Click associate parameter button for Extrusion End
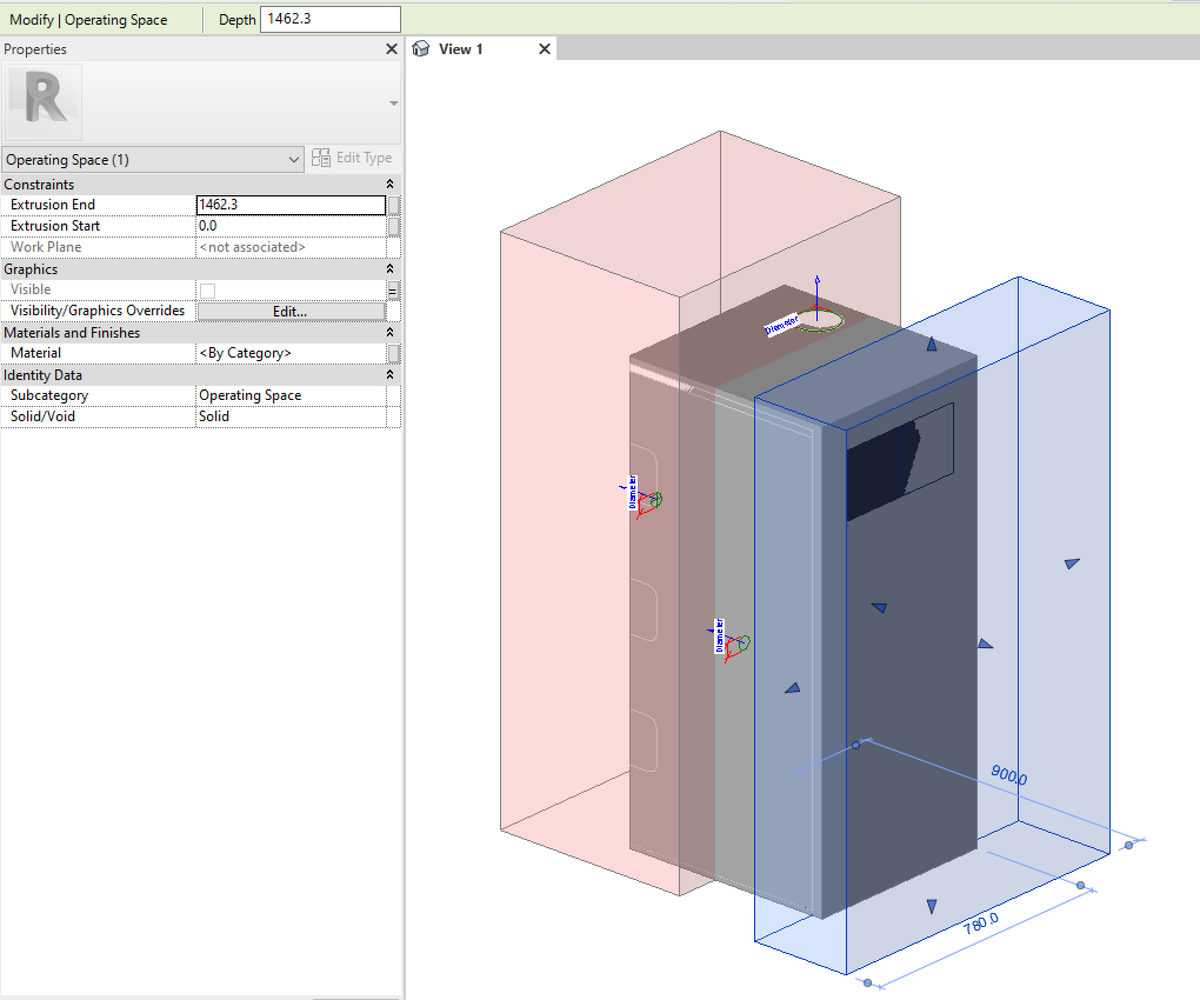 394,205
